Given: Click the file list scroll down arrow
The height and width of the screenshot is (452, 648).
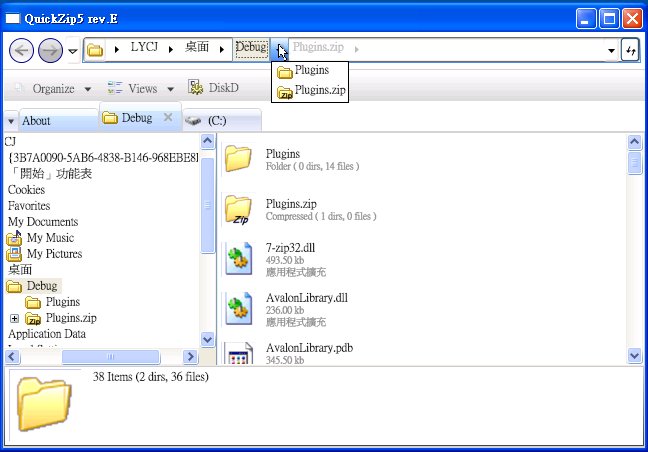Looking at the screenshot, I should (634, 355).
